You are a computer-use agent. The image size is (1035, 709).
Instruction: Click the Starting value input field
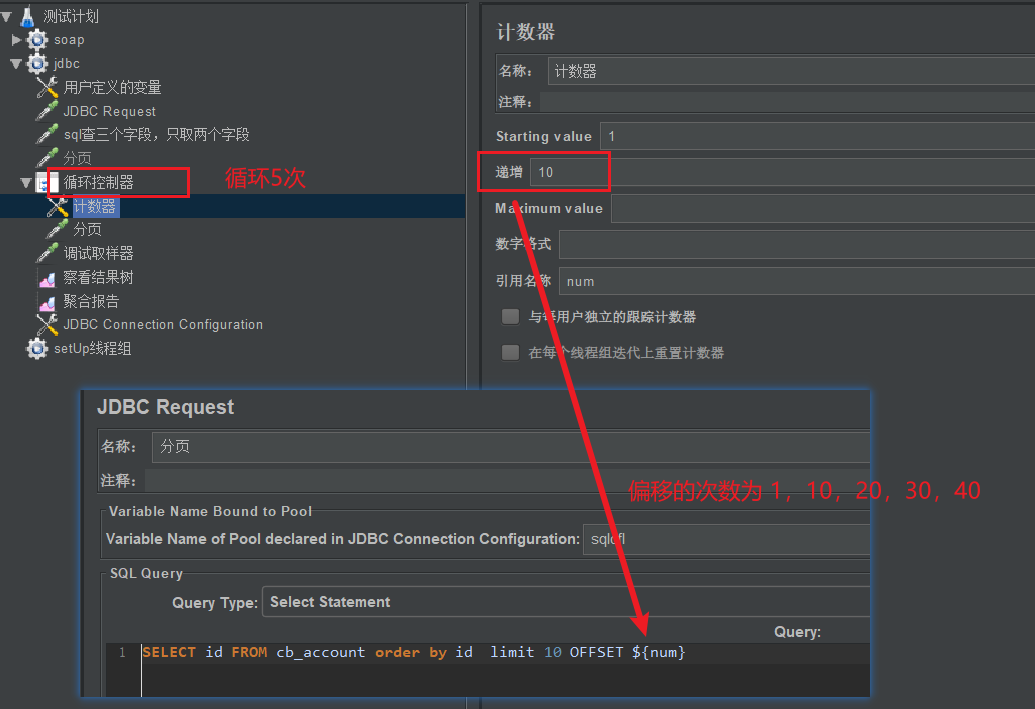700,135
